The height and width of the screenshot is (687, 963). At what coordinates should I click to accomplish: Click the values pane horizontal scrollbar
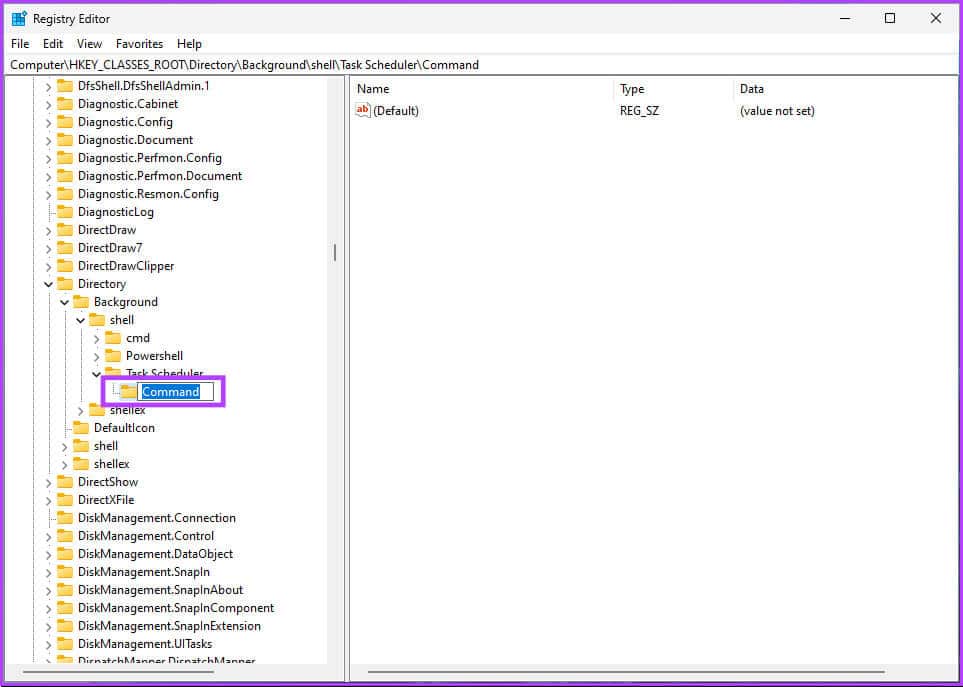tap(626, 672)
